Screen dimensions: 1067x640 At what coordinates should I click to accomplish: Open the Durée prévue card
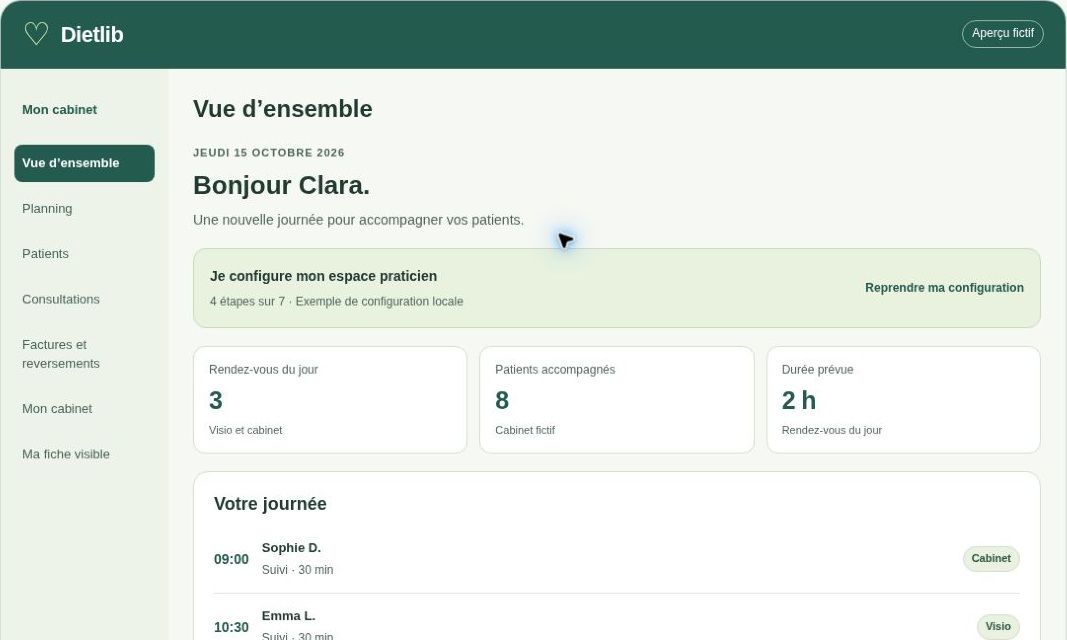[903, 400]
